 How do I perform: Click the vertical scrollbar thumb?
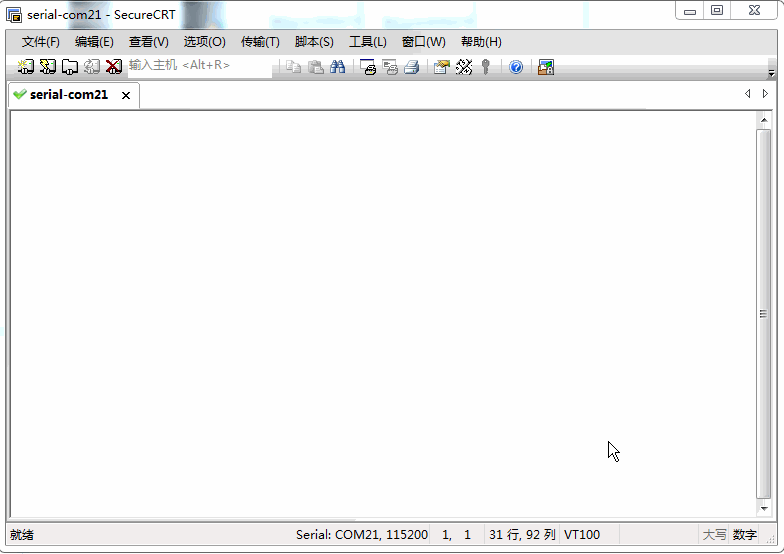pos(764,314)
